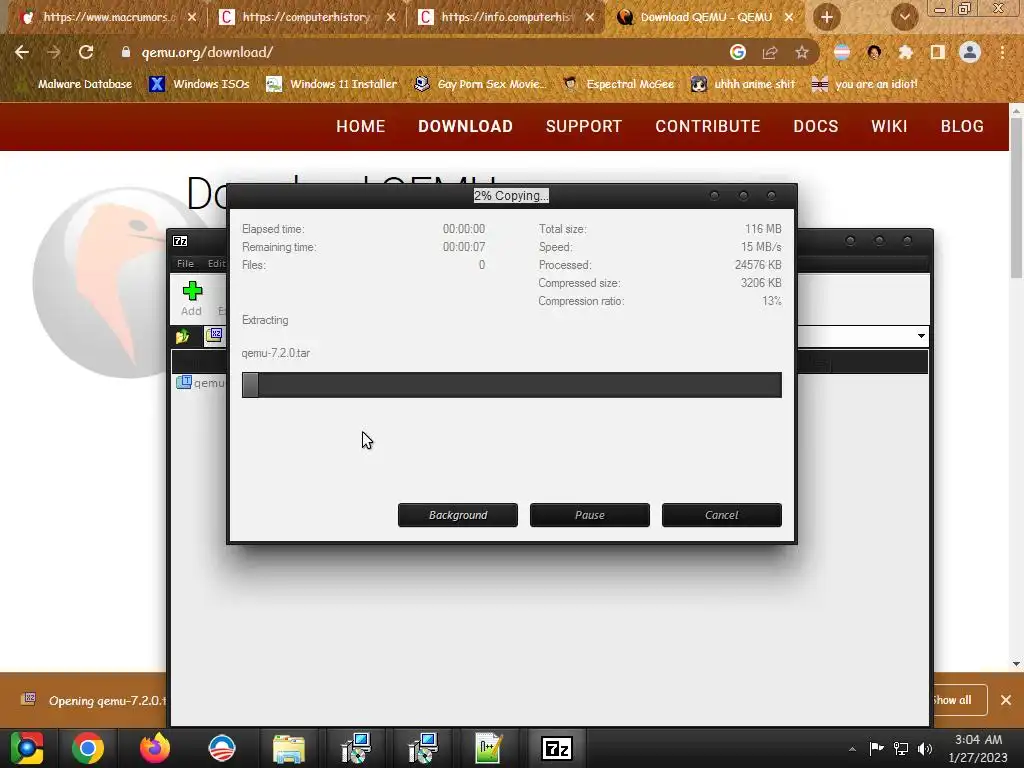Open Notepad++ from taskbar

(x=489, y=748)
